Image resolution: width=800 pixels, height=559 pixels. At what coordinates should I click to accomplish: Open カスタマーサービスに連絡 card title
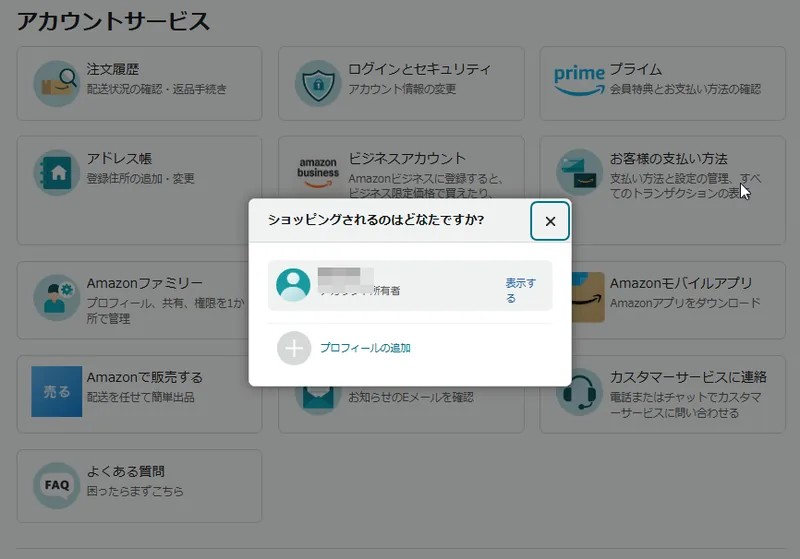tap(688, 377)
